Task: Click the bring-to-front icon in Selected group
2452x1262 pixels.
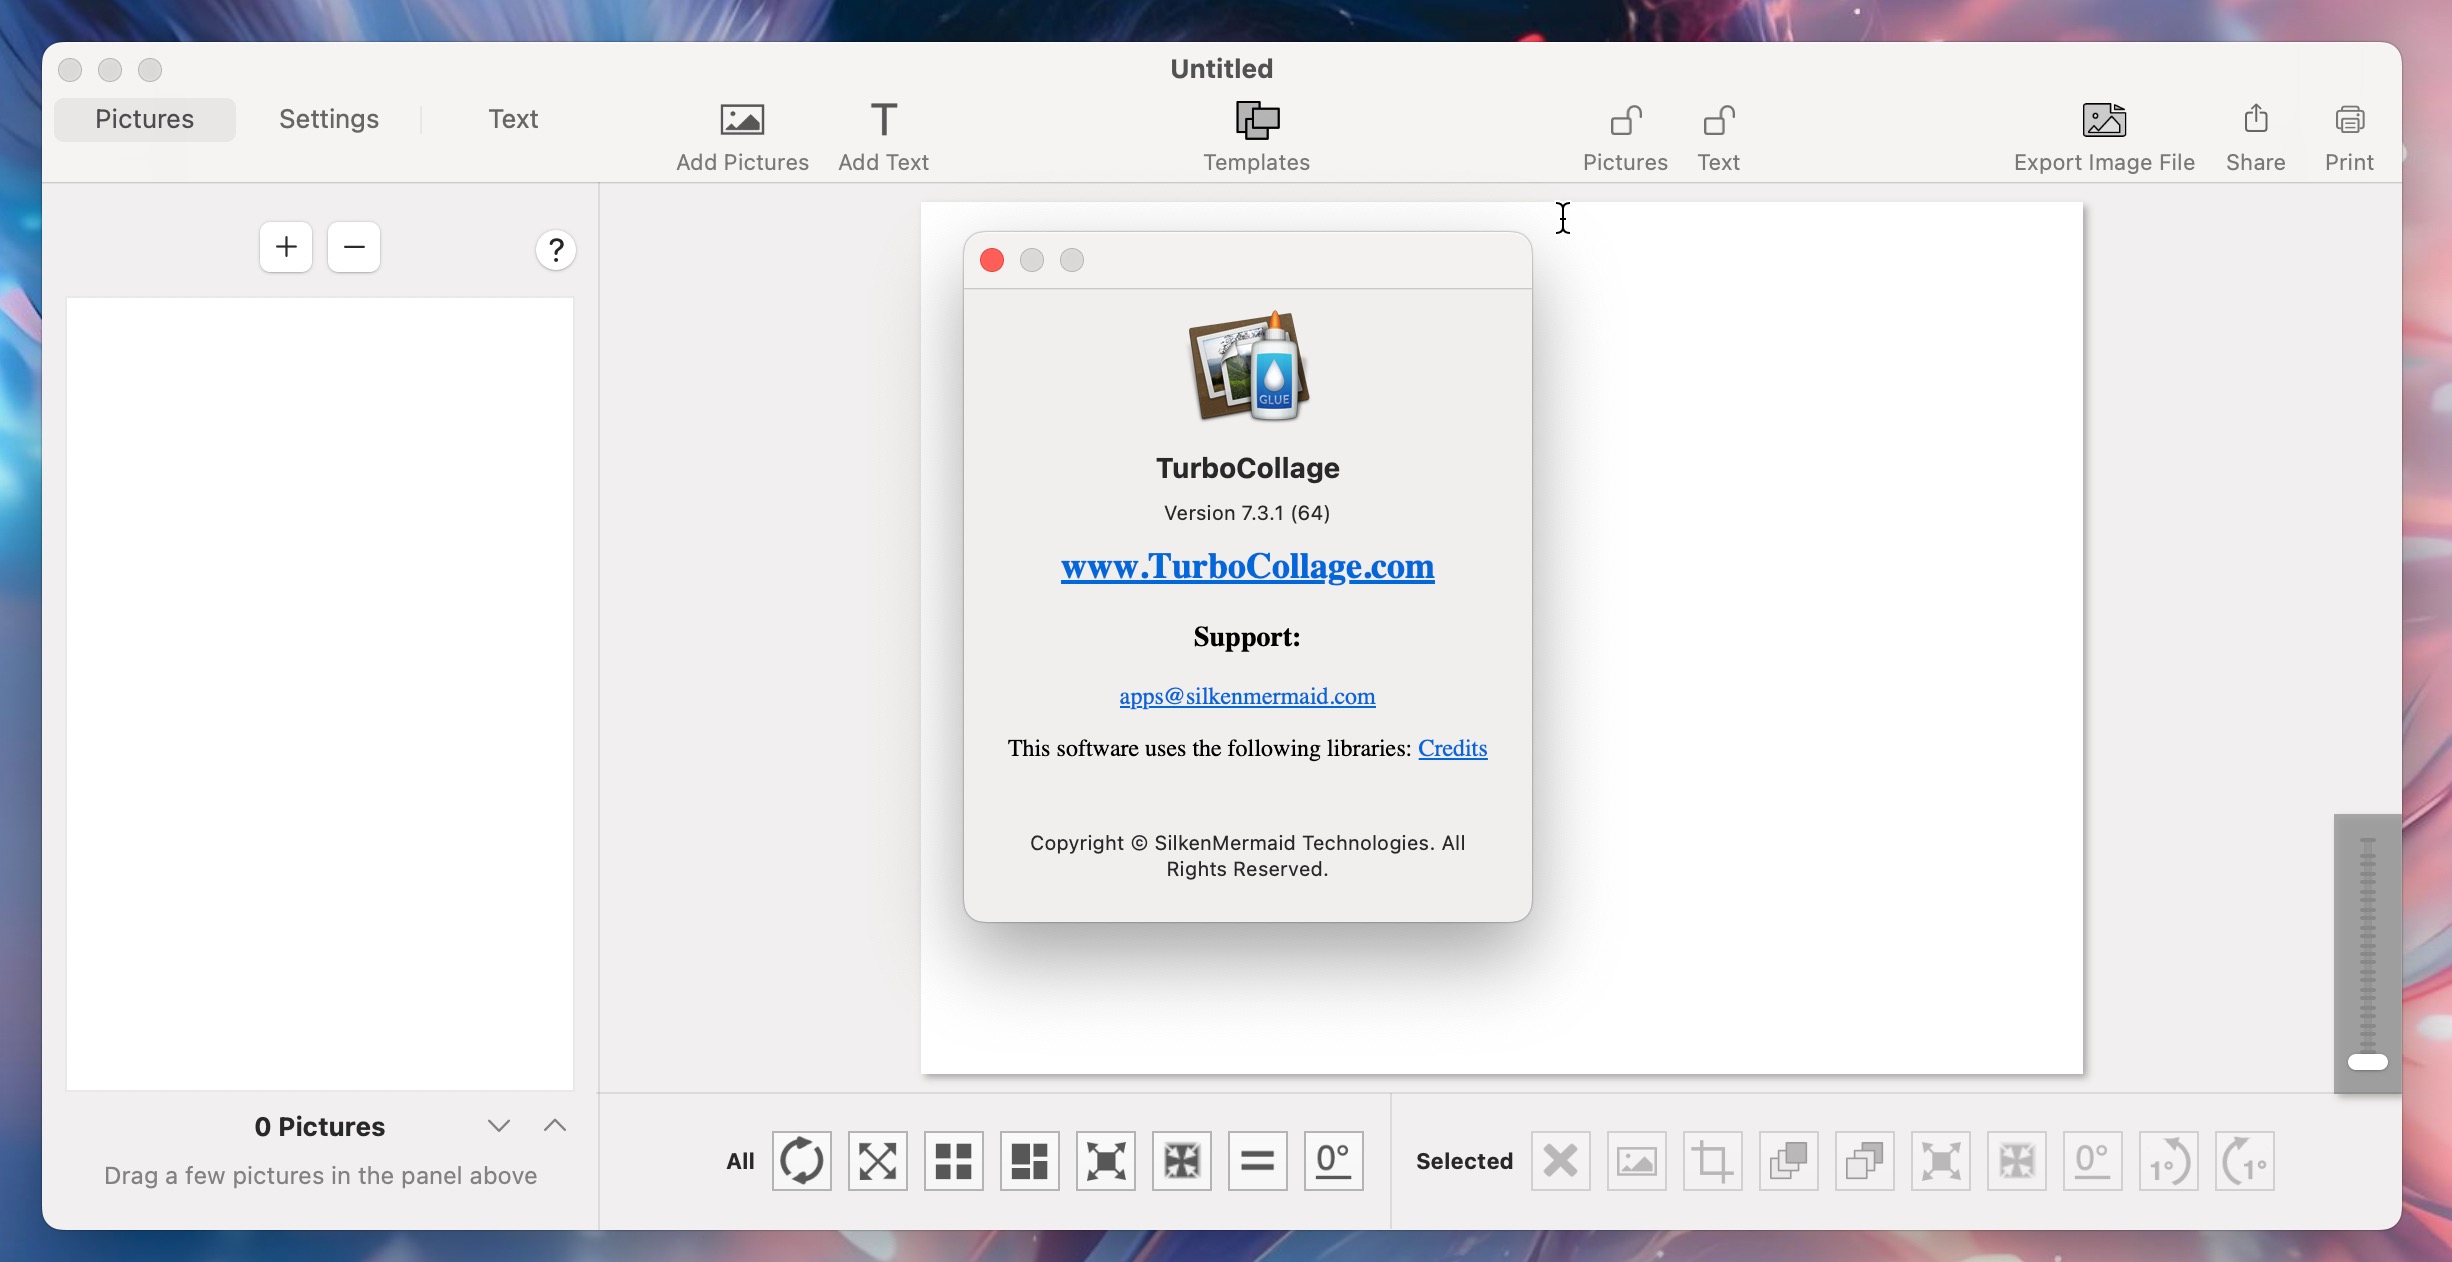Action: point(1789,1161)
